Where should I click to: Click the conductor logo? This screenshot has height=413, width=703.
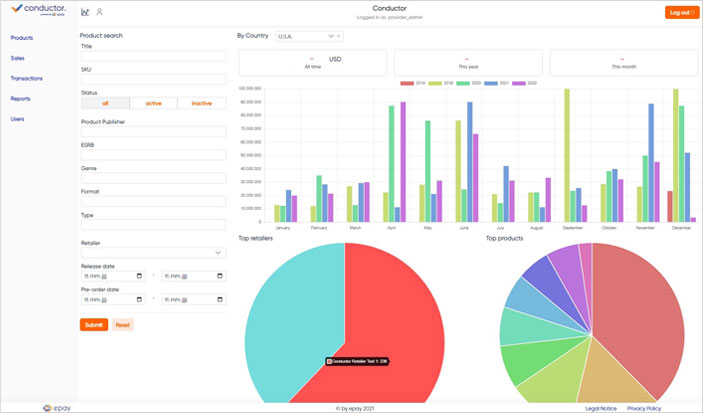[x=39, y=9]
